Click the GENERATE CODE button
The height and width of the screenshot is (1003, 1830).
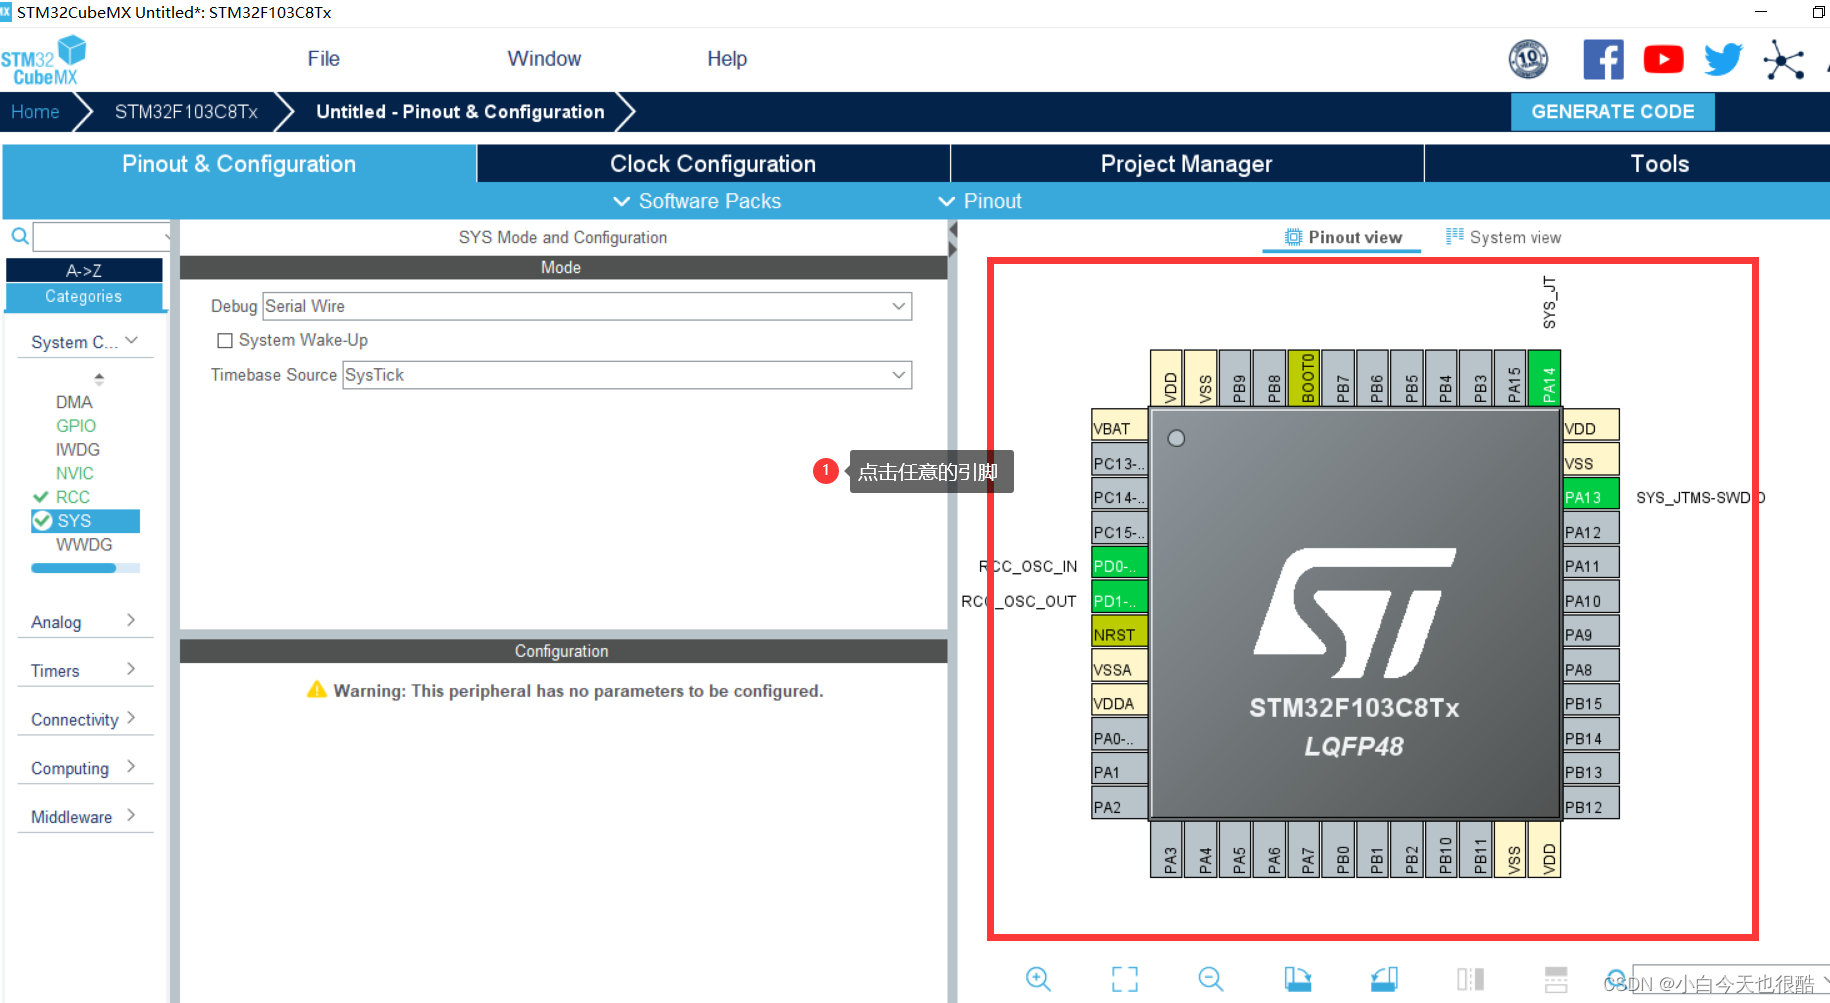[x=1612, y=111]
